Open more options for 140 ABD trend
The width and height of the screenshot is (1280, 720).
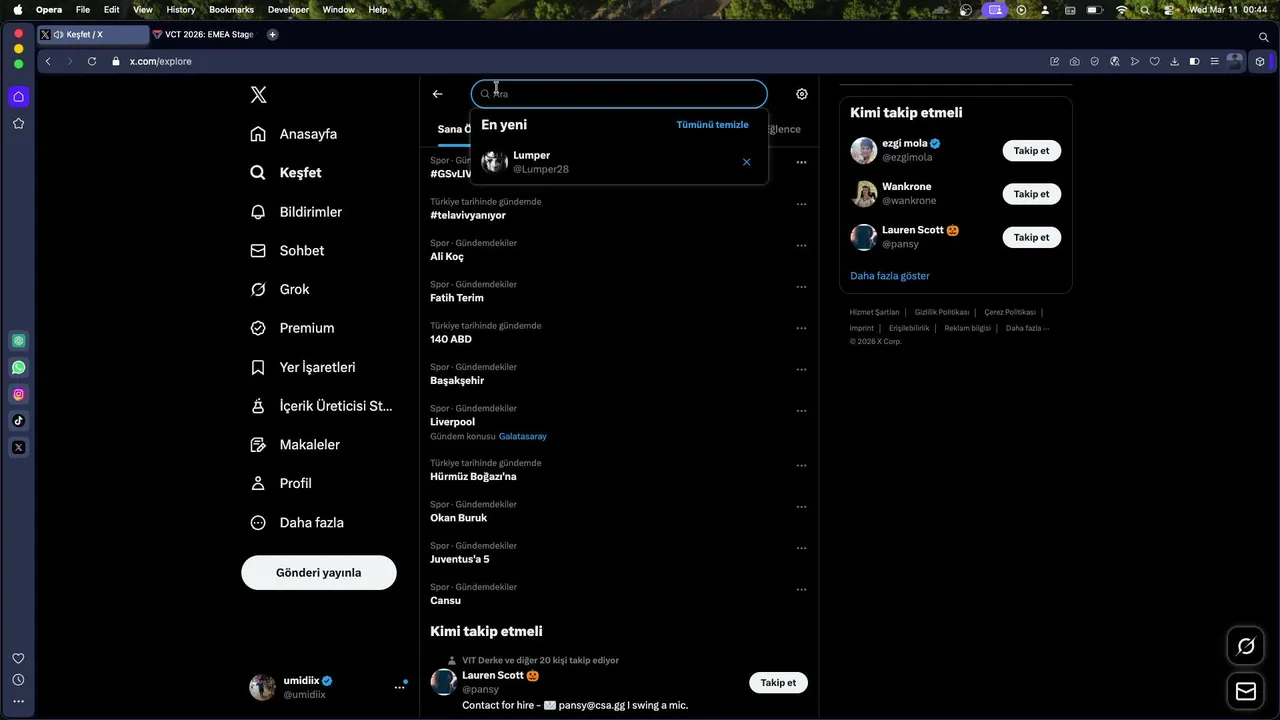[x=801, y=328]
